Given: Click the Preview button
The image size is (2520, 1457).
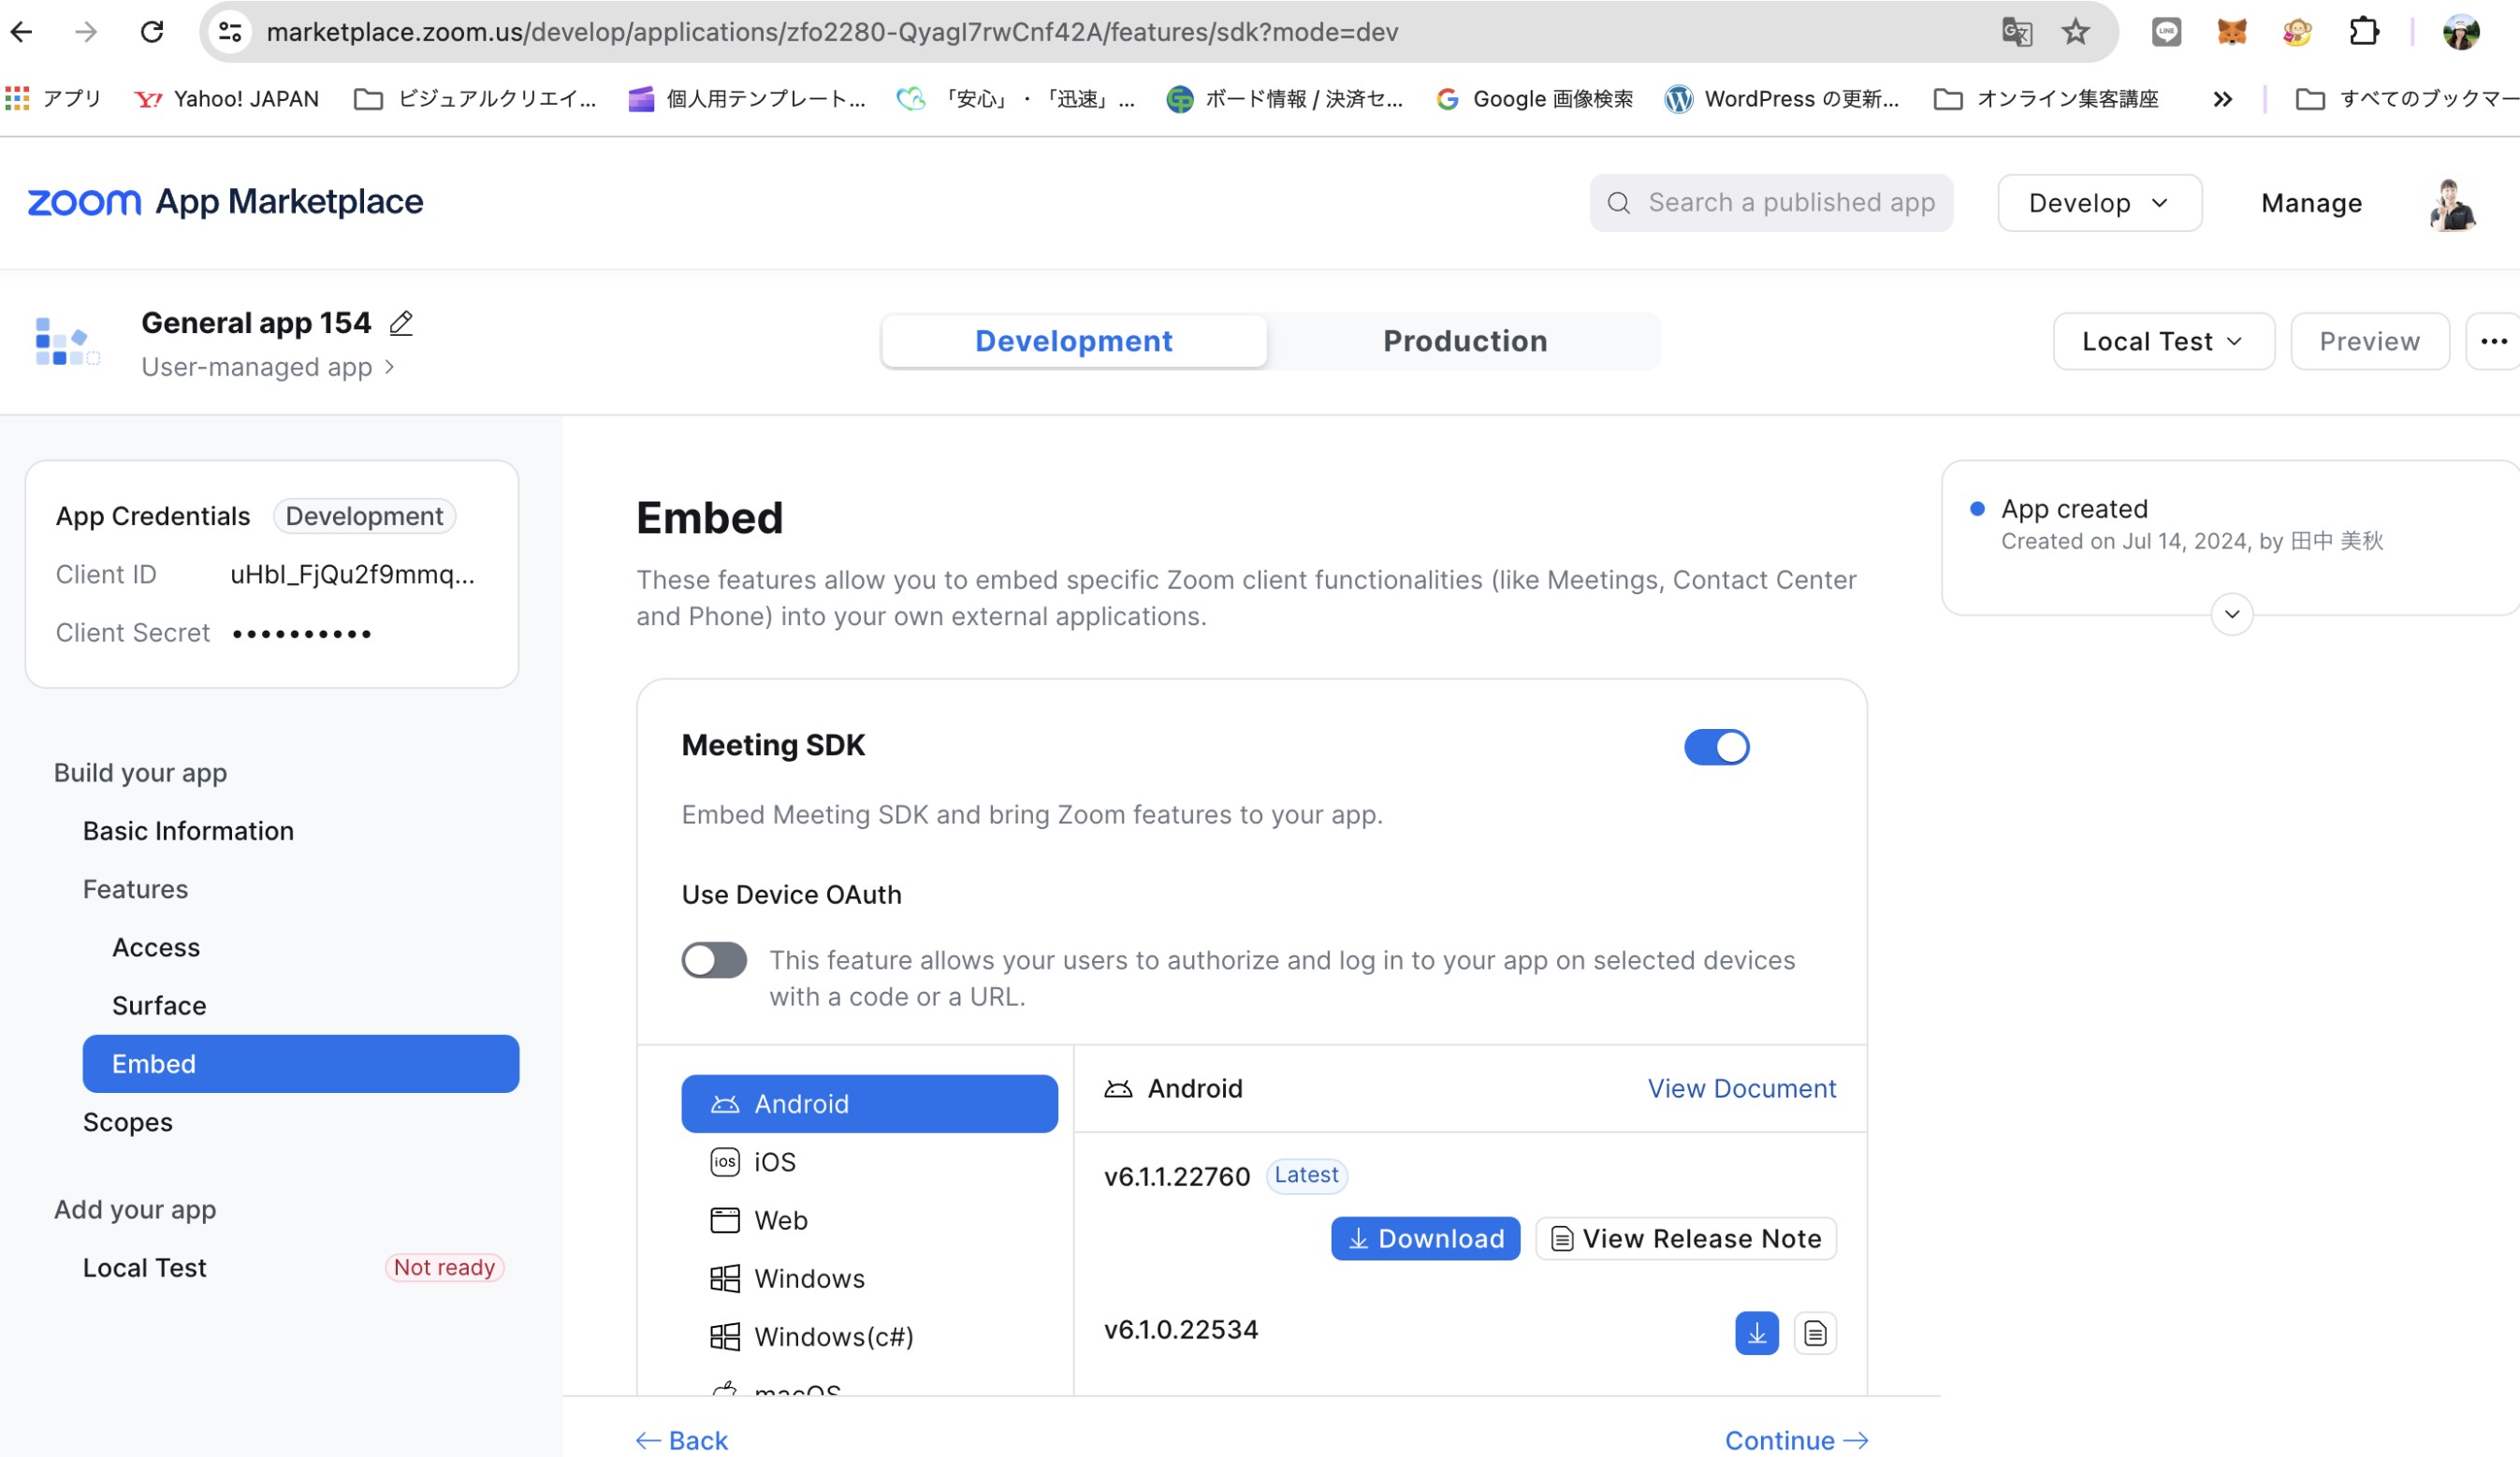Looking at the screenshot, I should (x=2369, y=341).
